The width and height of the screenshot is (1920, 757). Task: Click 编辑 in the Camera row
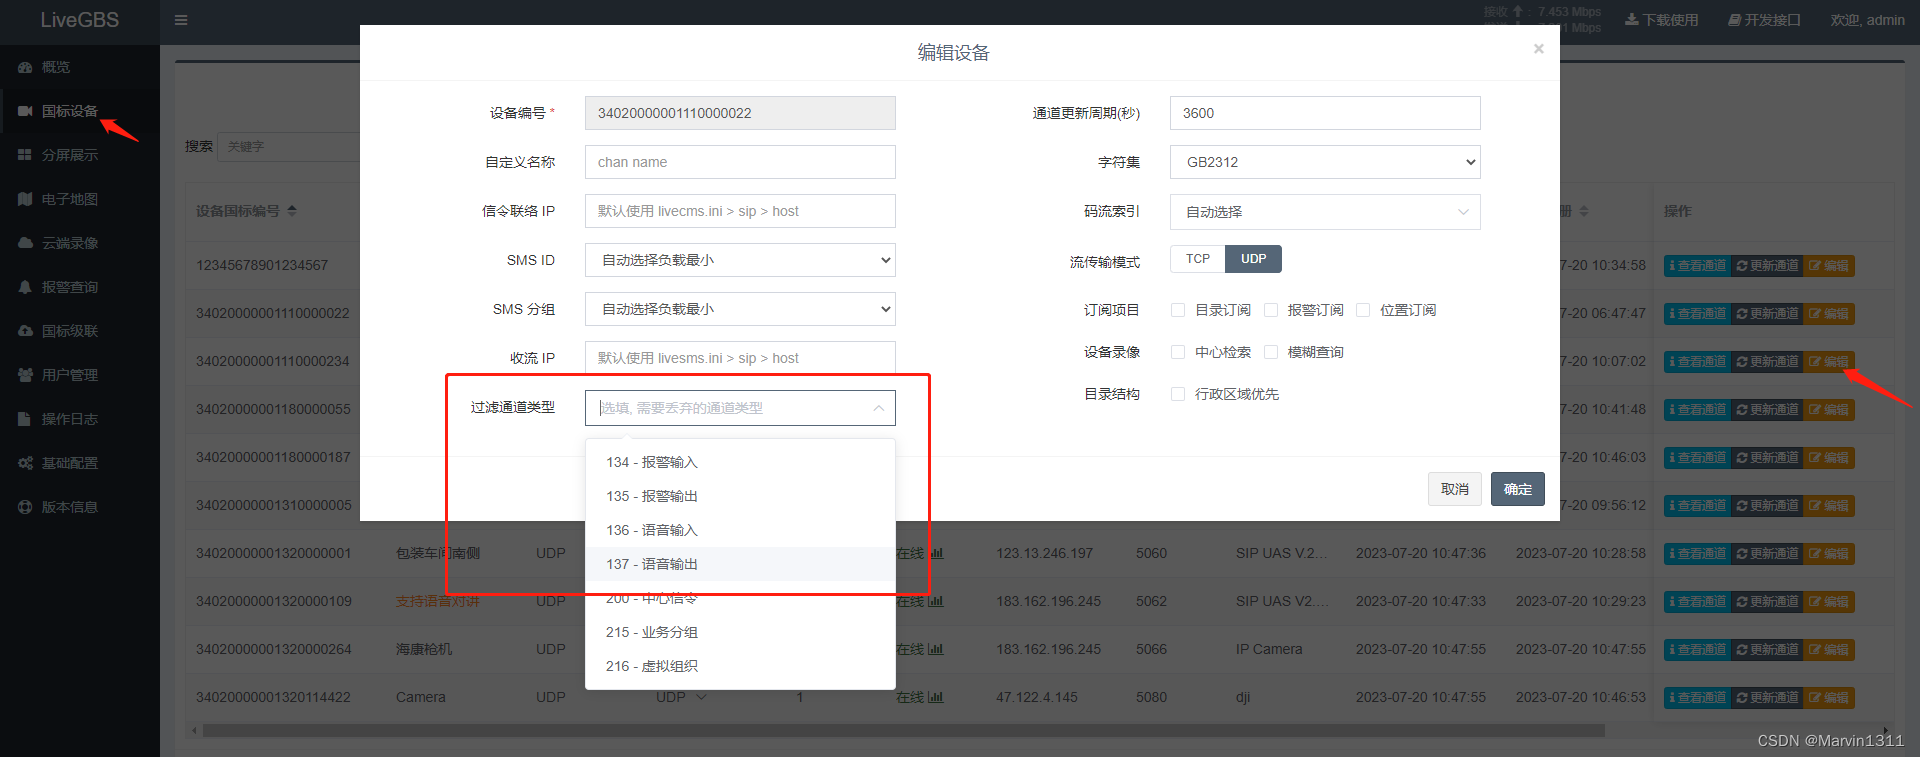1829,697
